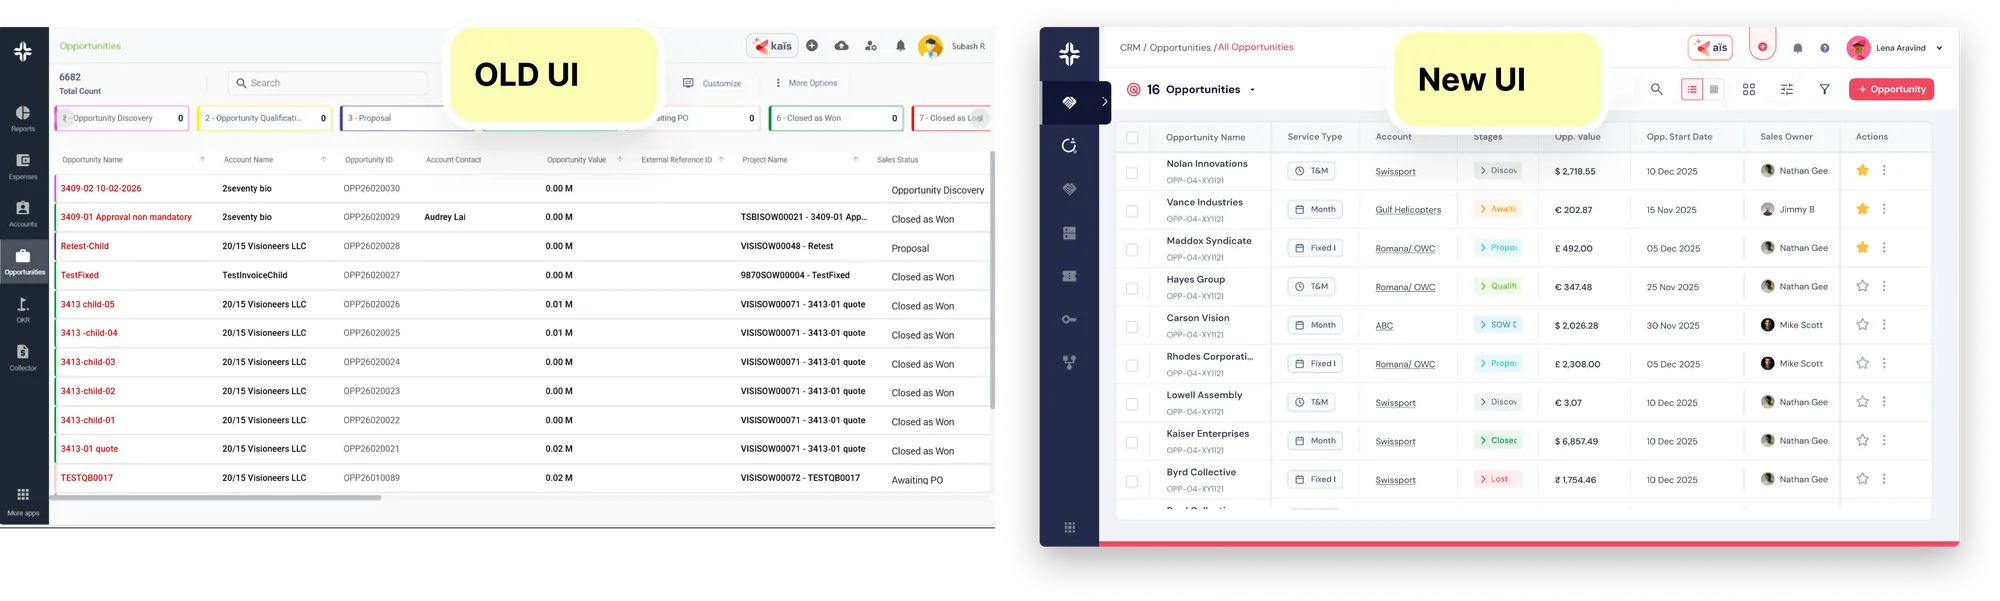Open More apps grid in old UI
Viewport: 2000px width, 601px height.
pyautogui.click(x=23, y=502)
